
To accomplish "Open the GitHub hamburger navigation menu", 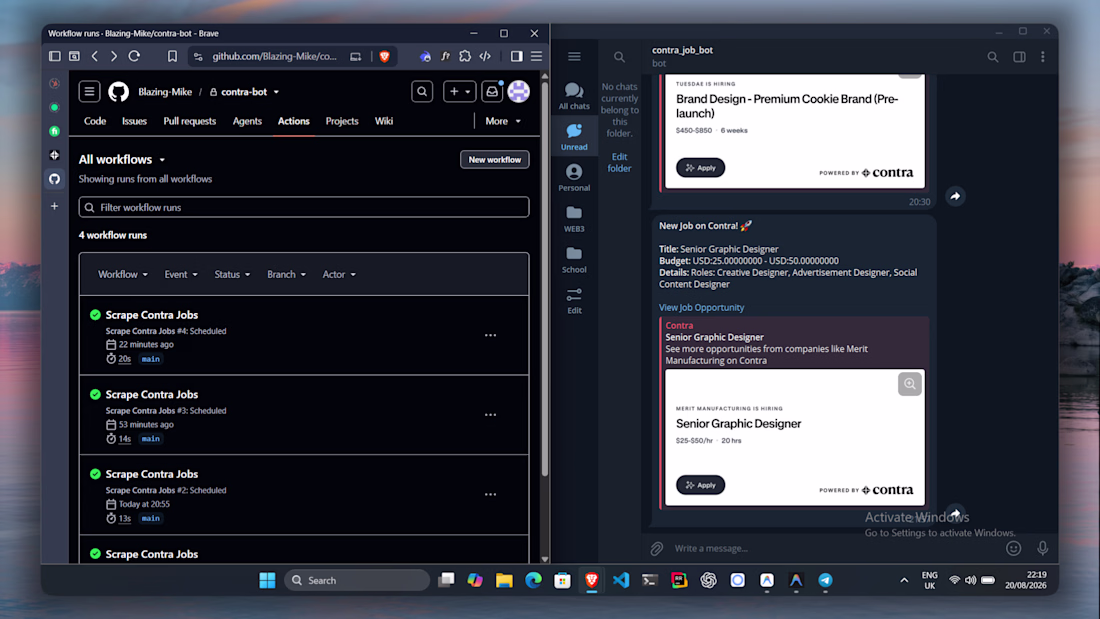I will click(x=89, y=91).
